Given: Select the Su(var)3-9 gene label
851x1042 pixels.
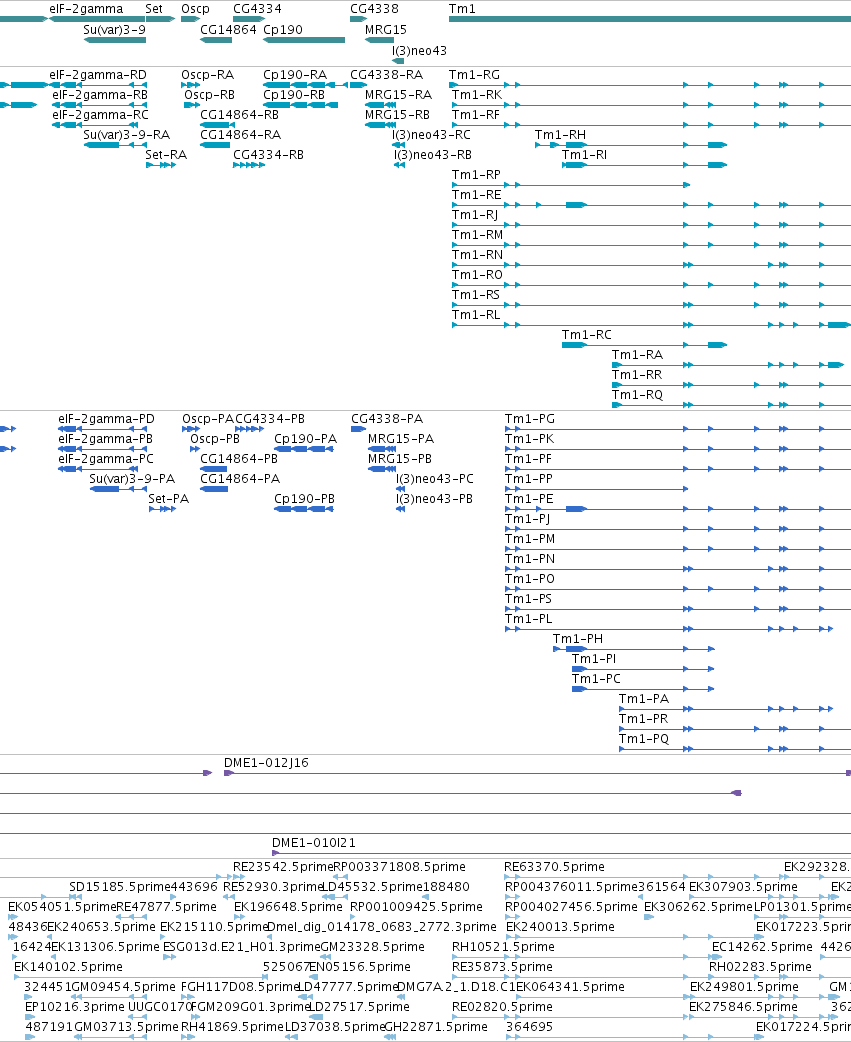Looking at the screenshot, I should (x=114, y=30).
